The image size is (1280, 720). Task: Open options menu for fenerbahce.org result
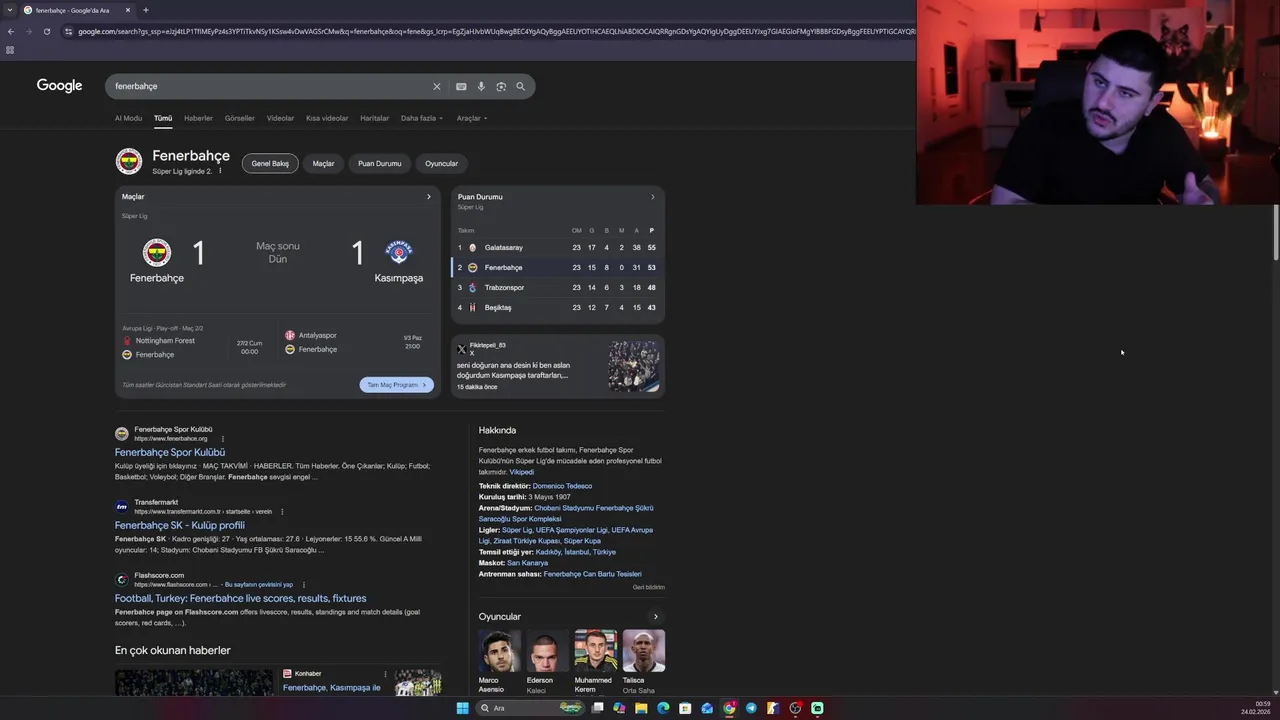point(223,439)
